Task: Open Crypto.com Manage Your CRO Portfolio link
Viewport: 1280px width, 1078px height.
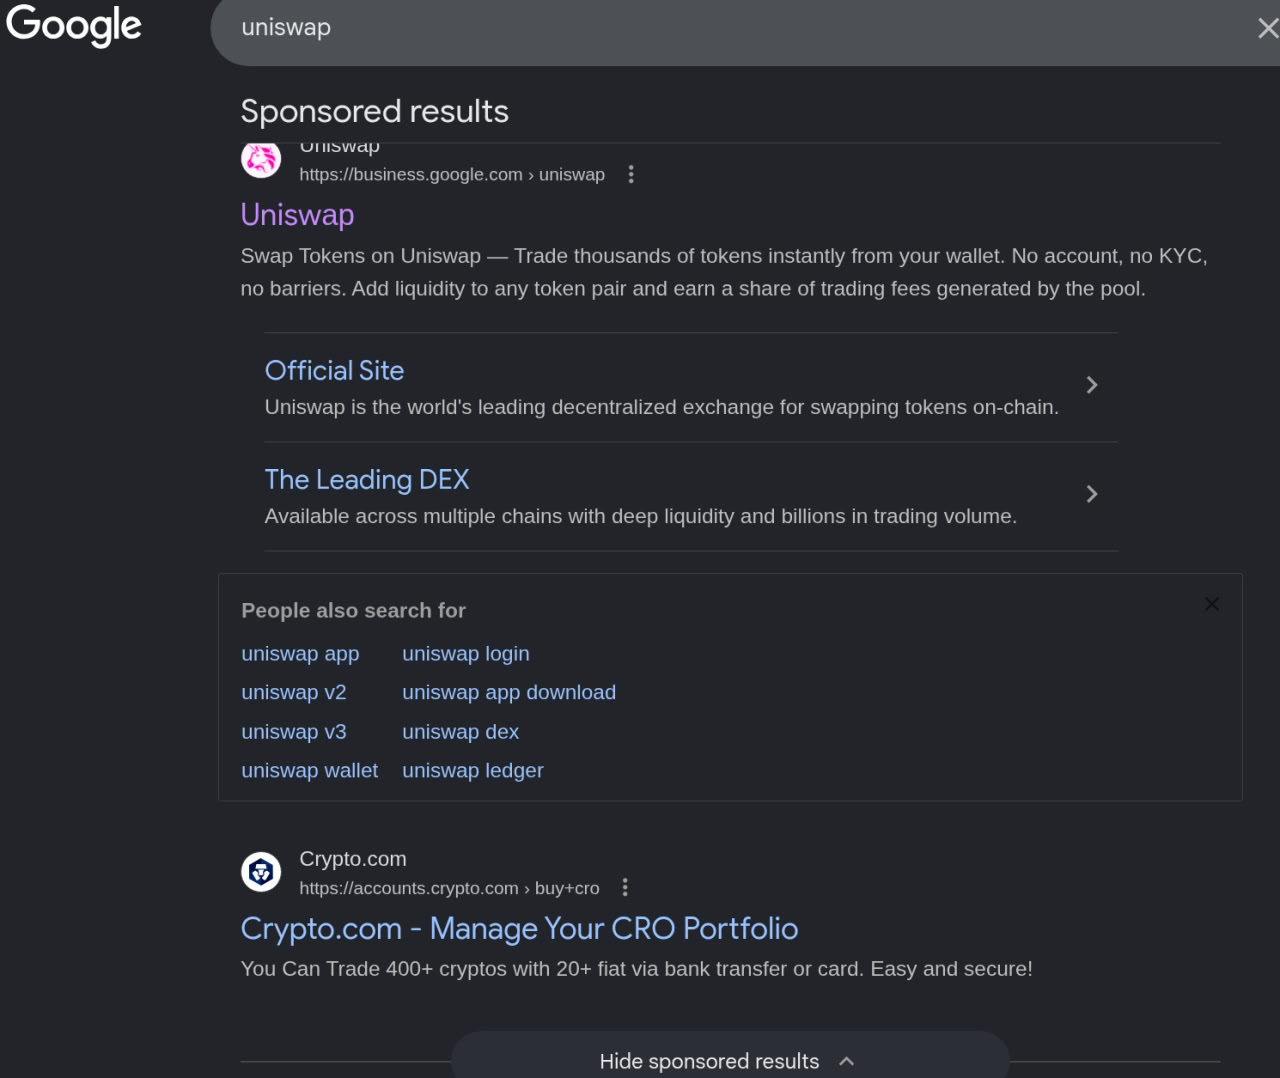Action: tap(519, 929)
